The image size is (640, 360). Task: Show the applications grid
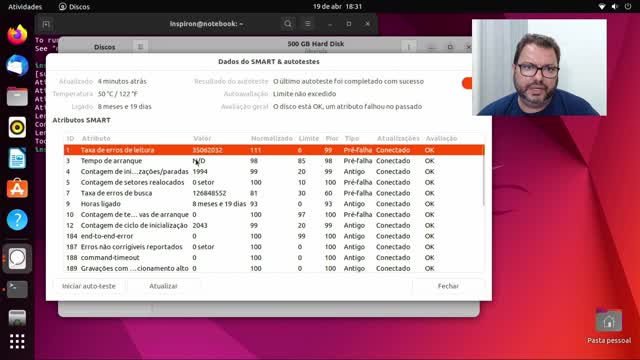point(17,341)
